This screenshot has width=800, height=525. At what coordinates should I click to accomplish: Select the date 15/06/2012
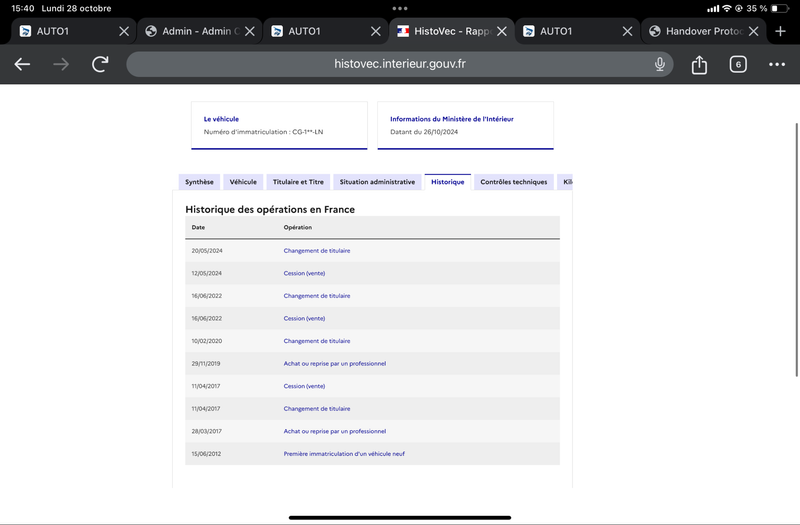click(x=206, y=454)
